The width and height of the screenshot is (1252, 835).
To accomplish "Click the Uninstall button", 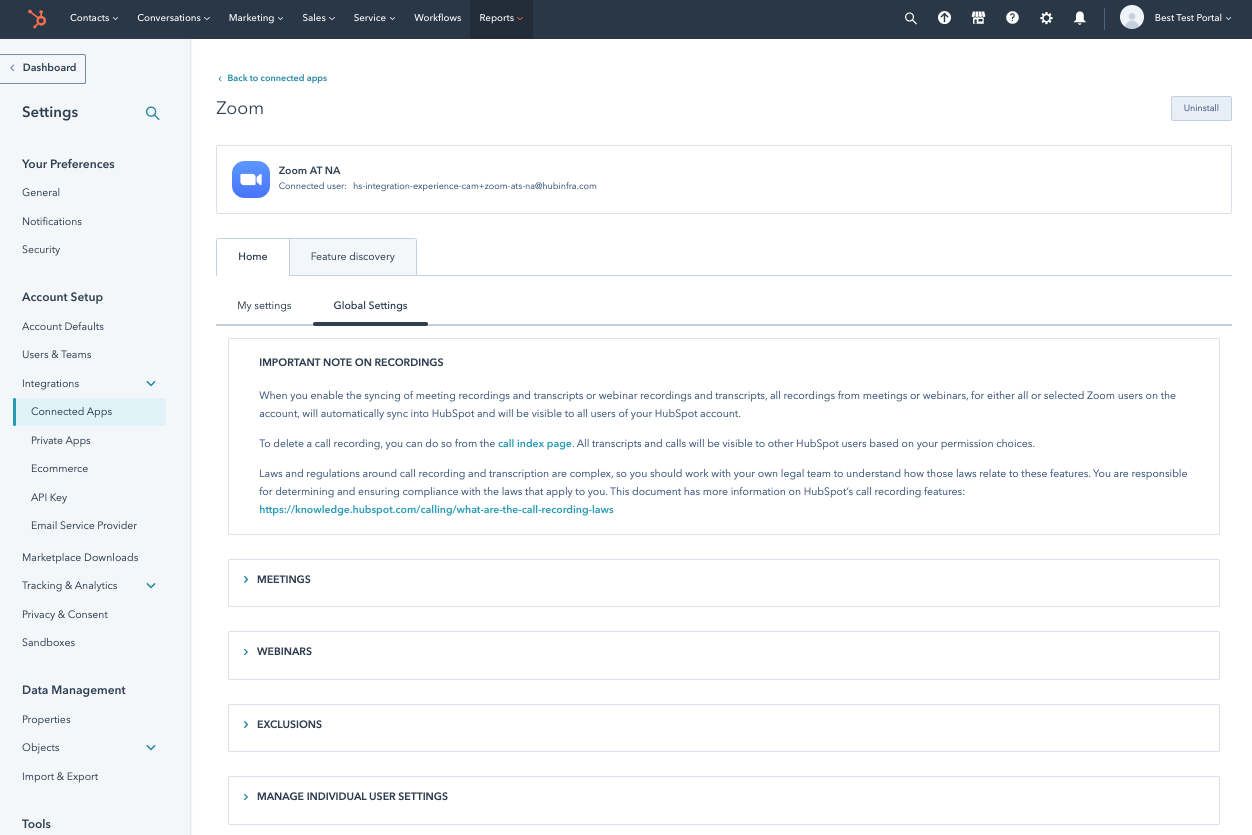I will [1201, 108].
